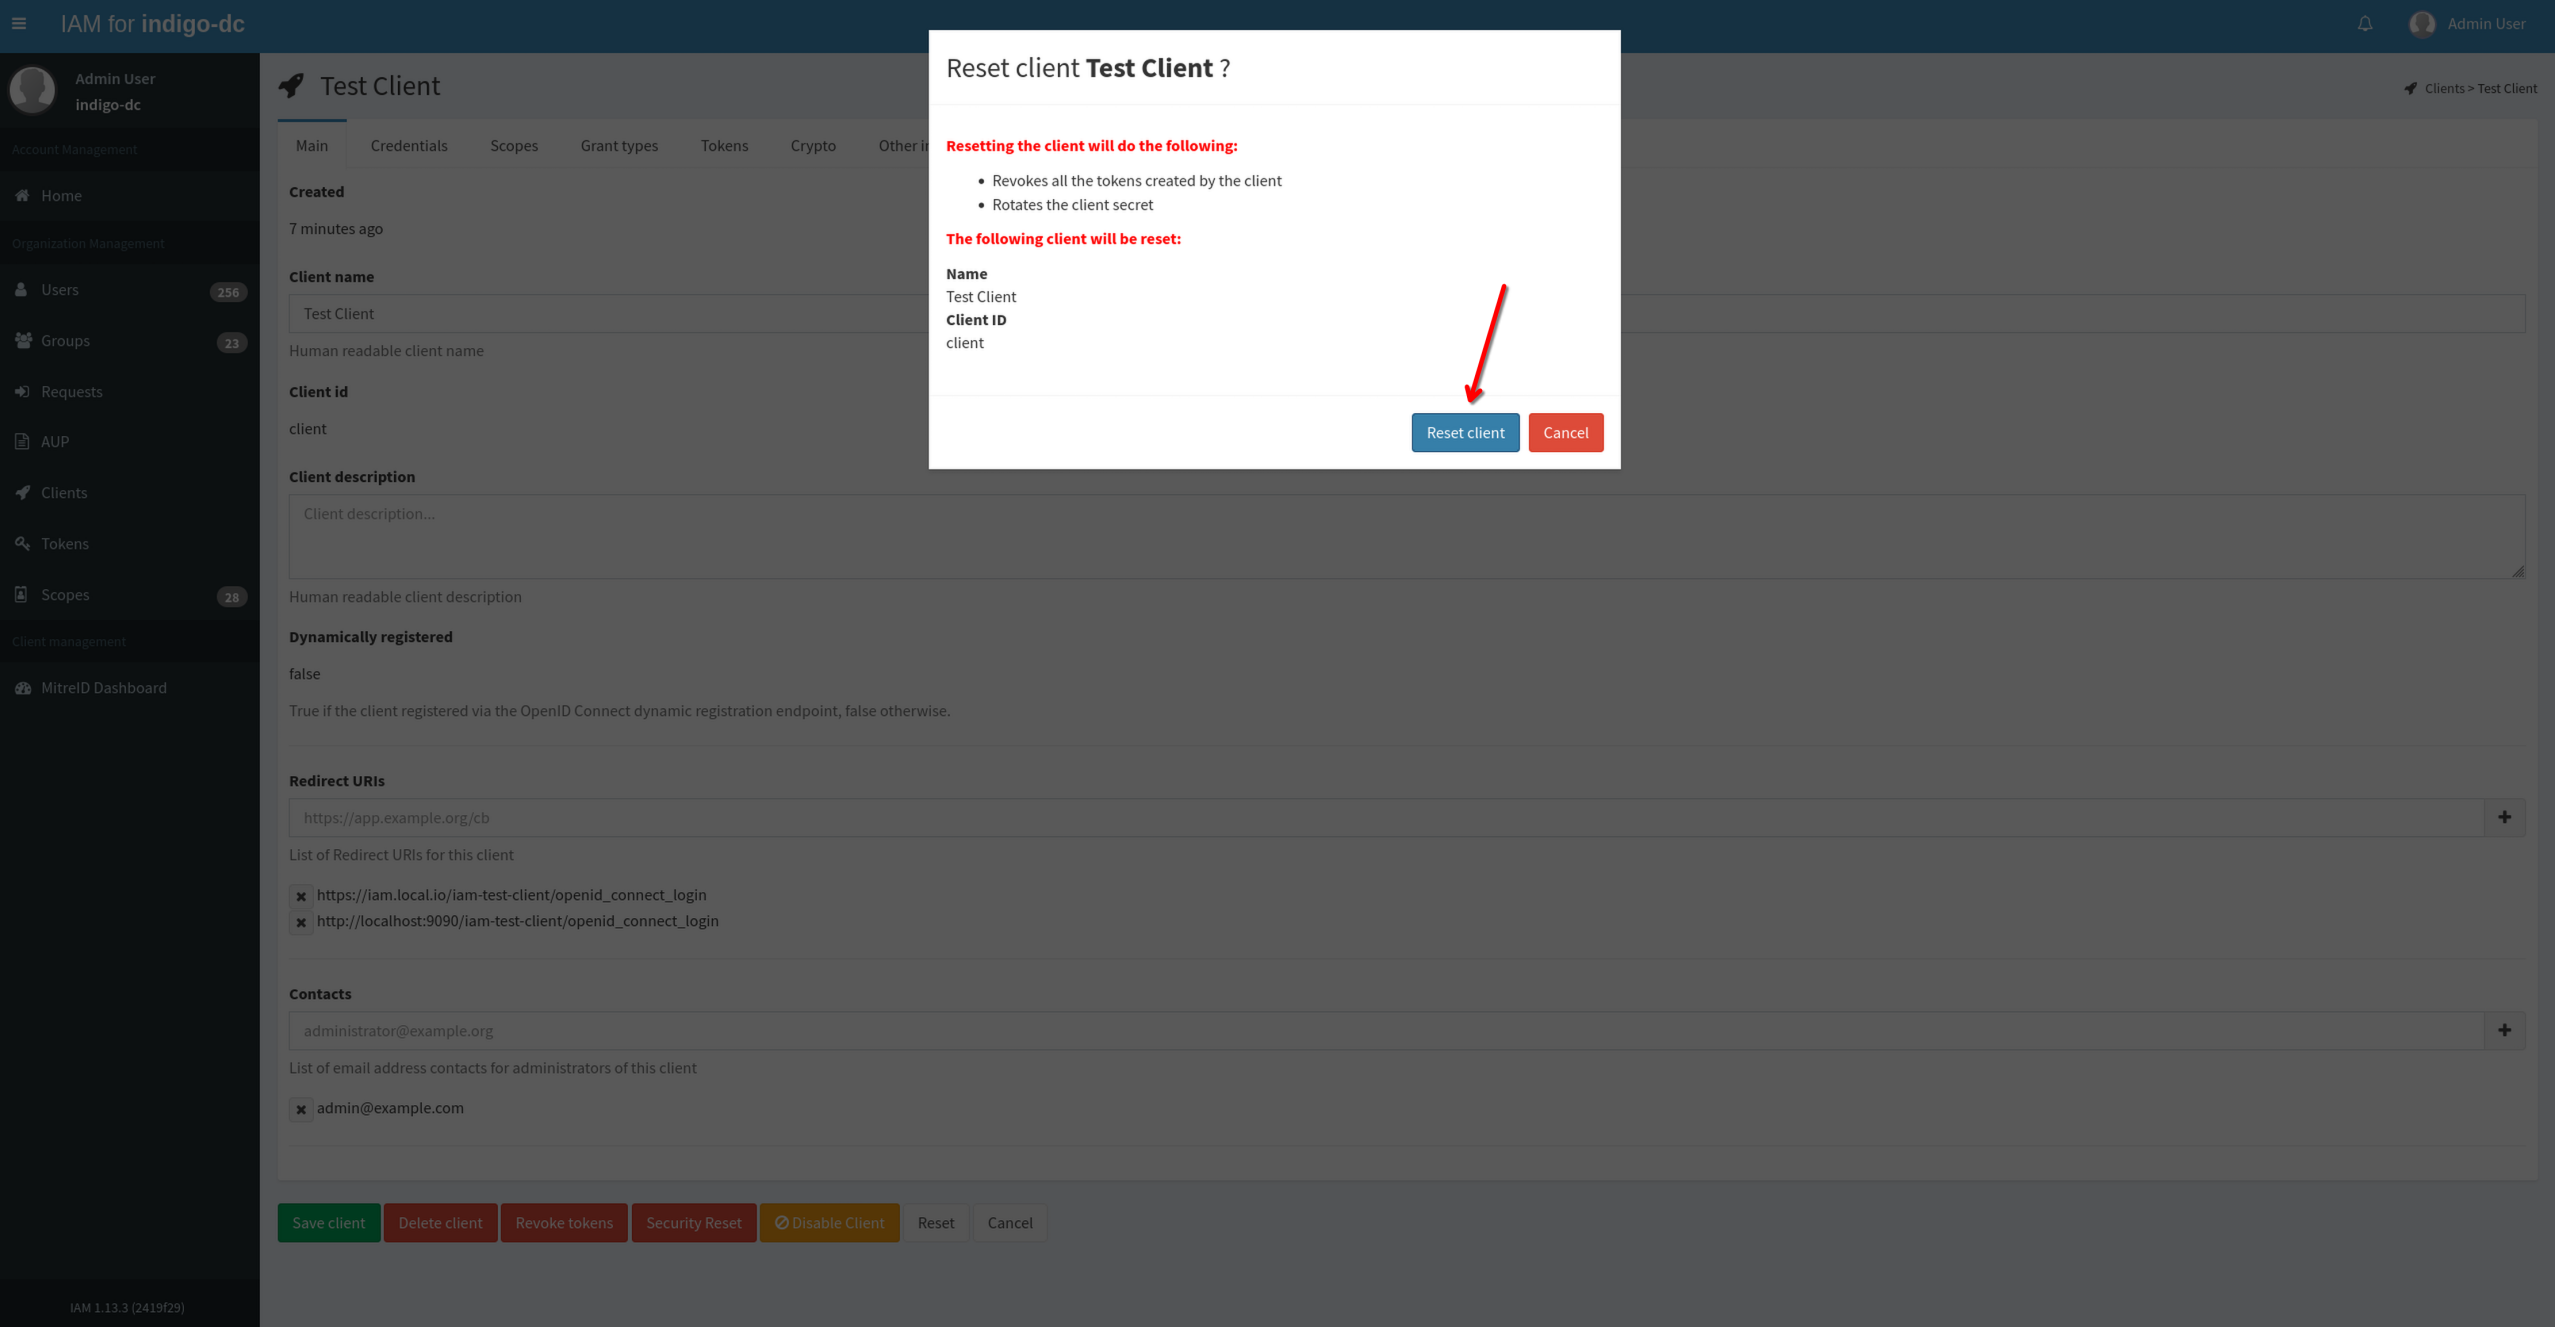Open the Requests section in the sidebar

tap(71, 391)
